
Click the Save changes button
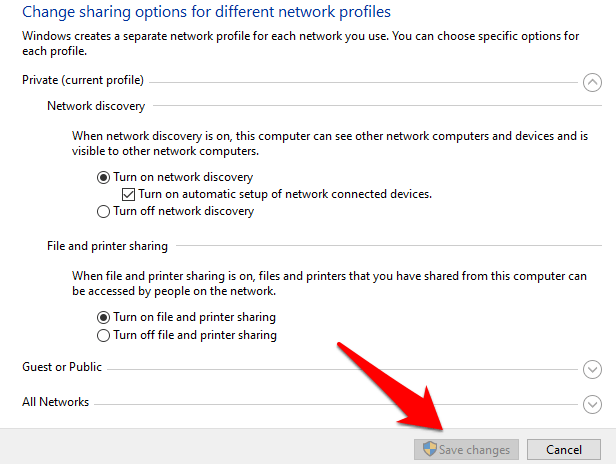click(x=466, y=450)
